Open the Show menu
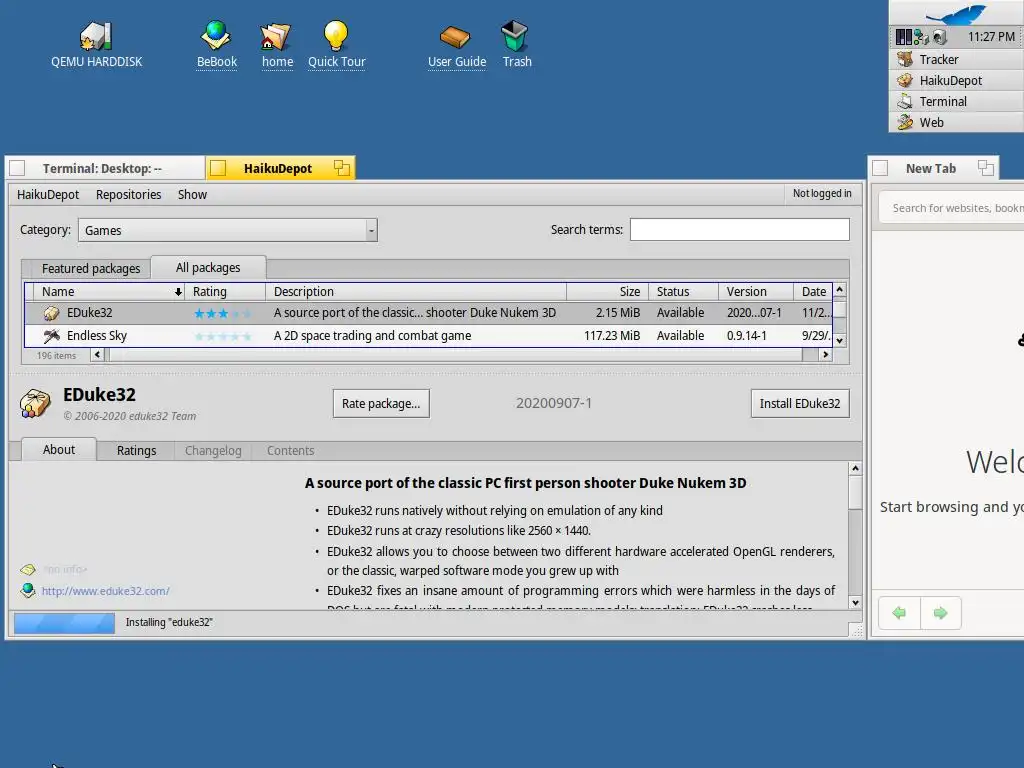The image size is (1024, 768). point(192,195)
